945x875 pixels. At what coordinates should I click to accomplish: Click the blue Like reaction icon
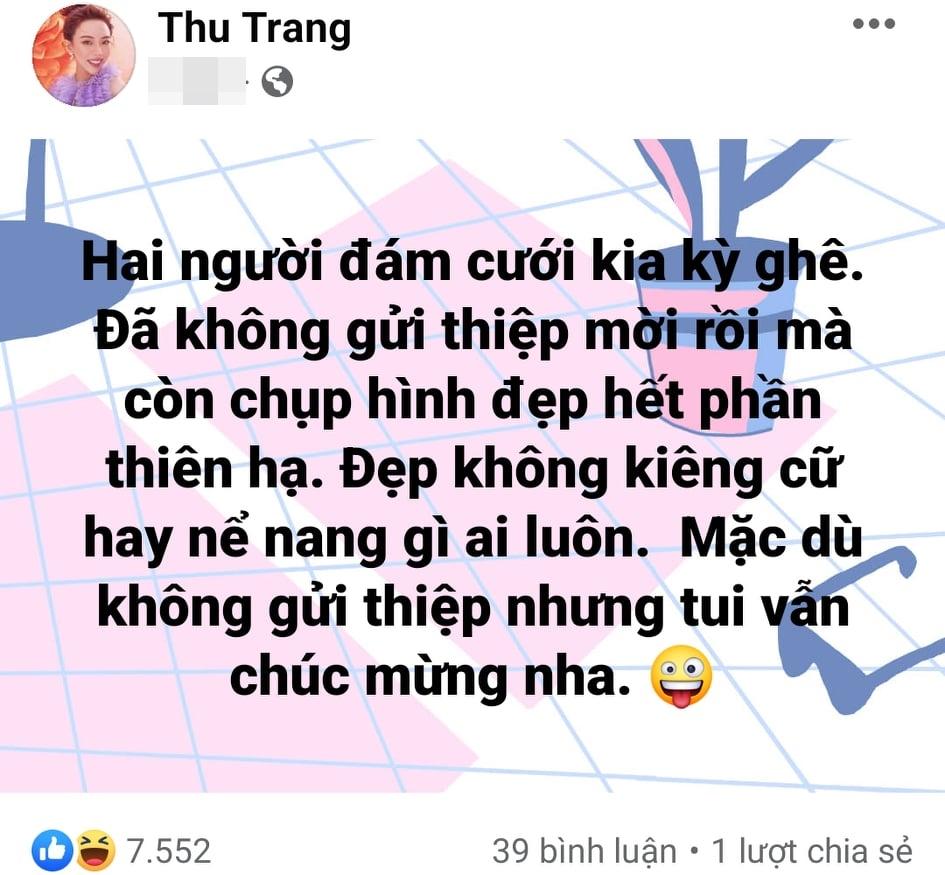click(x=52, y=850)
